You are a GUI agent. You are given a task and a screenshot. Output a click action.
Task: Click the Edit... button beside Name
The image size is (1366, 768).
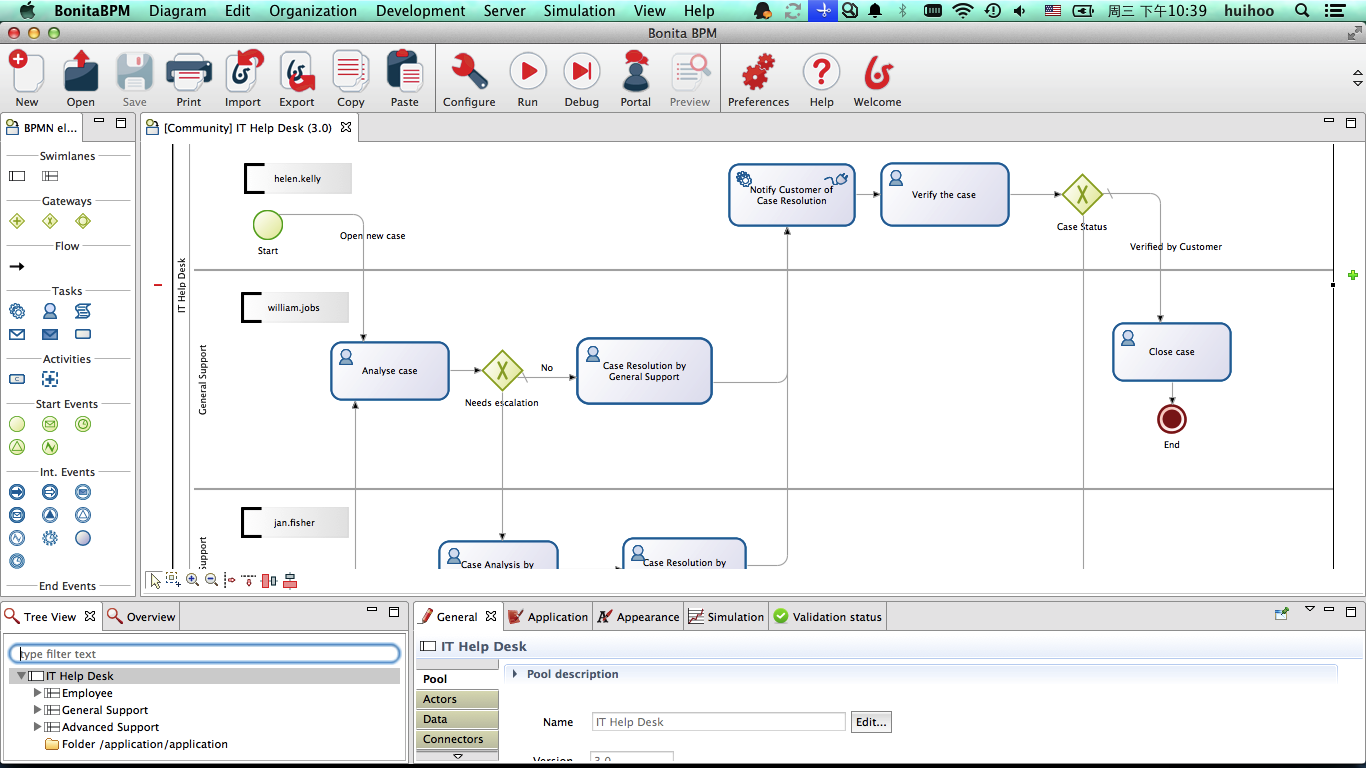(870, 722)
